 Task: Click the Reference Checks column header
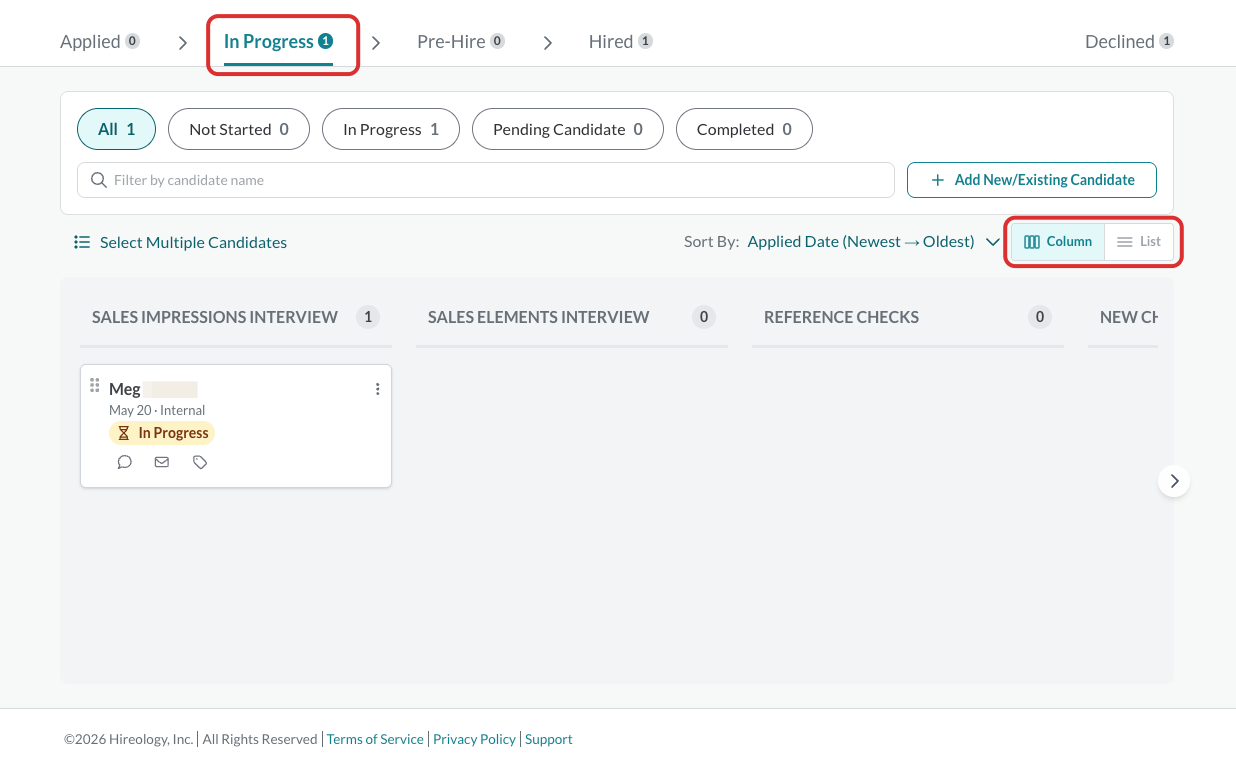841,317
